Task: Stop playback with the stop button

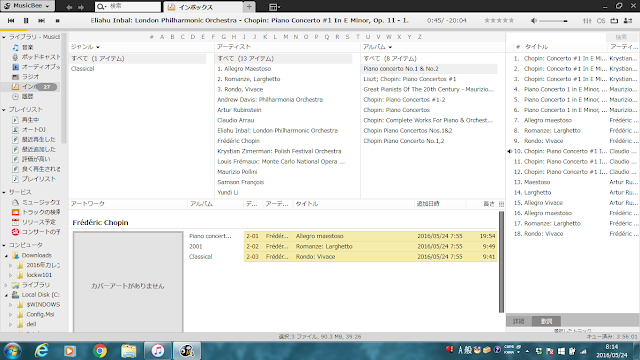Action: click(x=57, y=20)
